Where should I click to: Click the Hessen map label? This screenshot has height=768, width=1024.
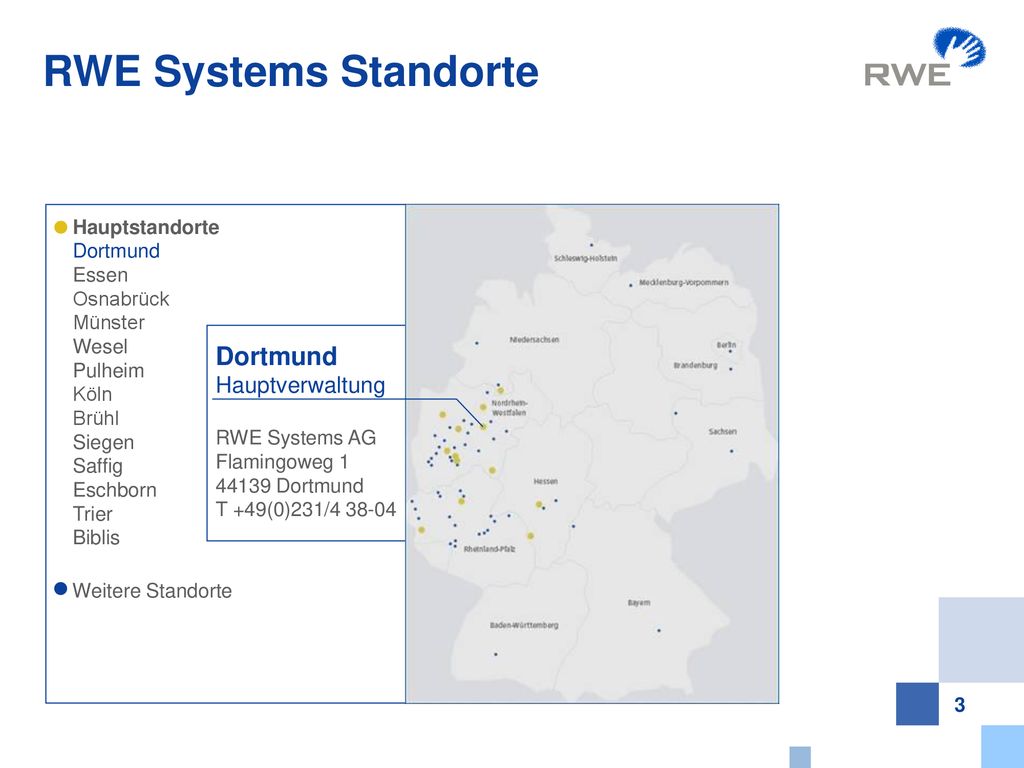point(545,481)
